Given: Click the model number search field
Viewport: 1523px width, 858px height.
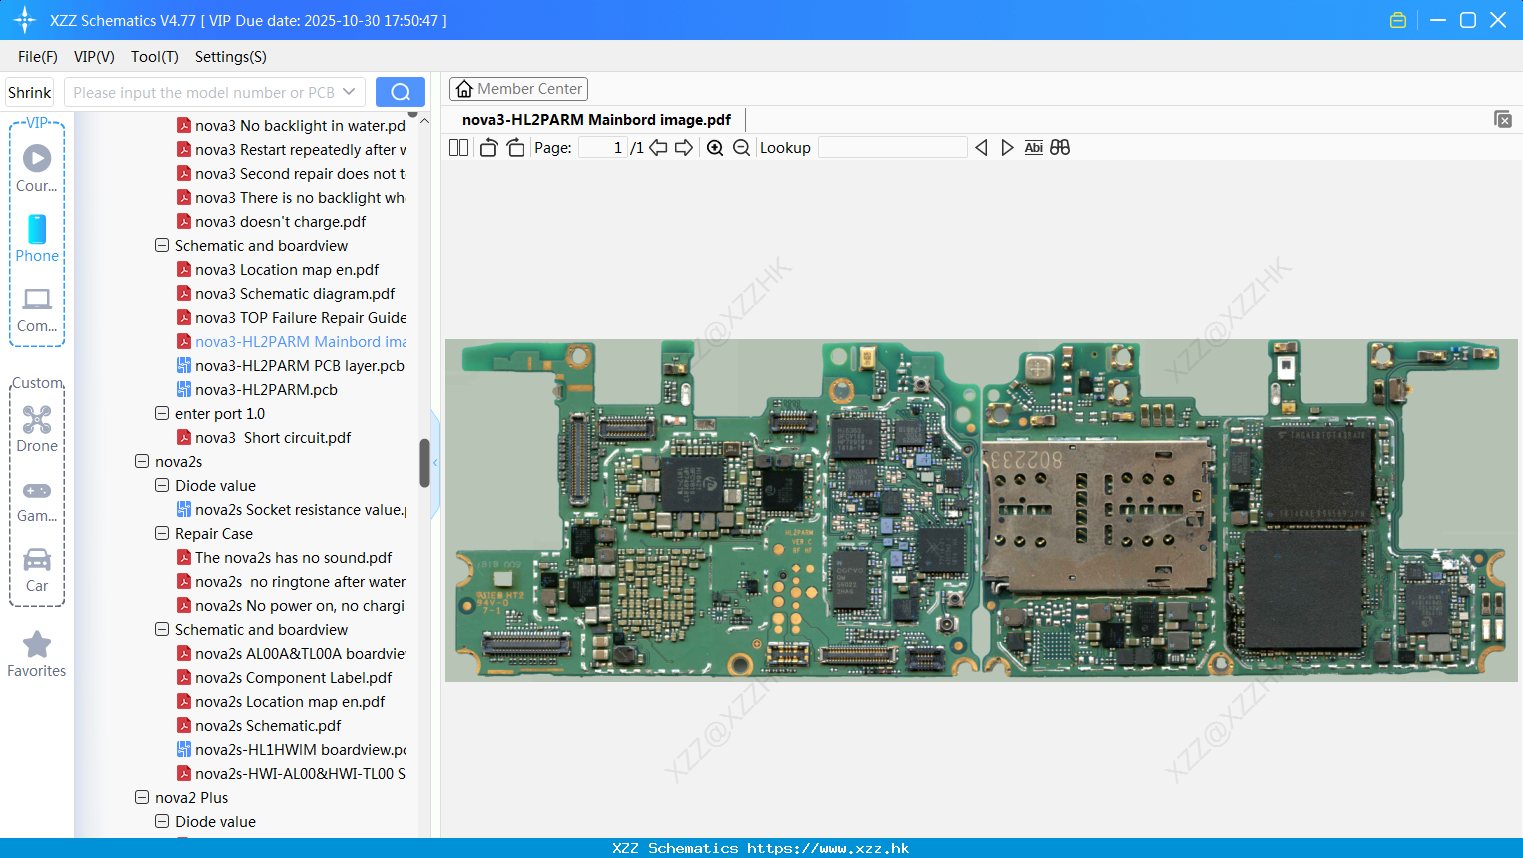Looking at the screenshot, I should coord(203,92).
